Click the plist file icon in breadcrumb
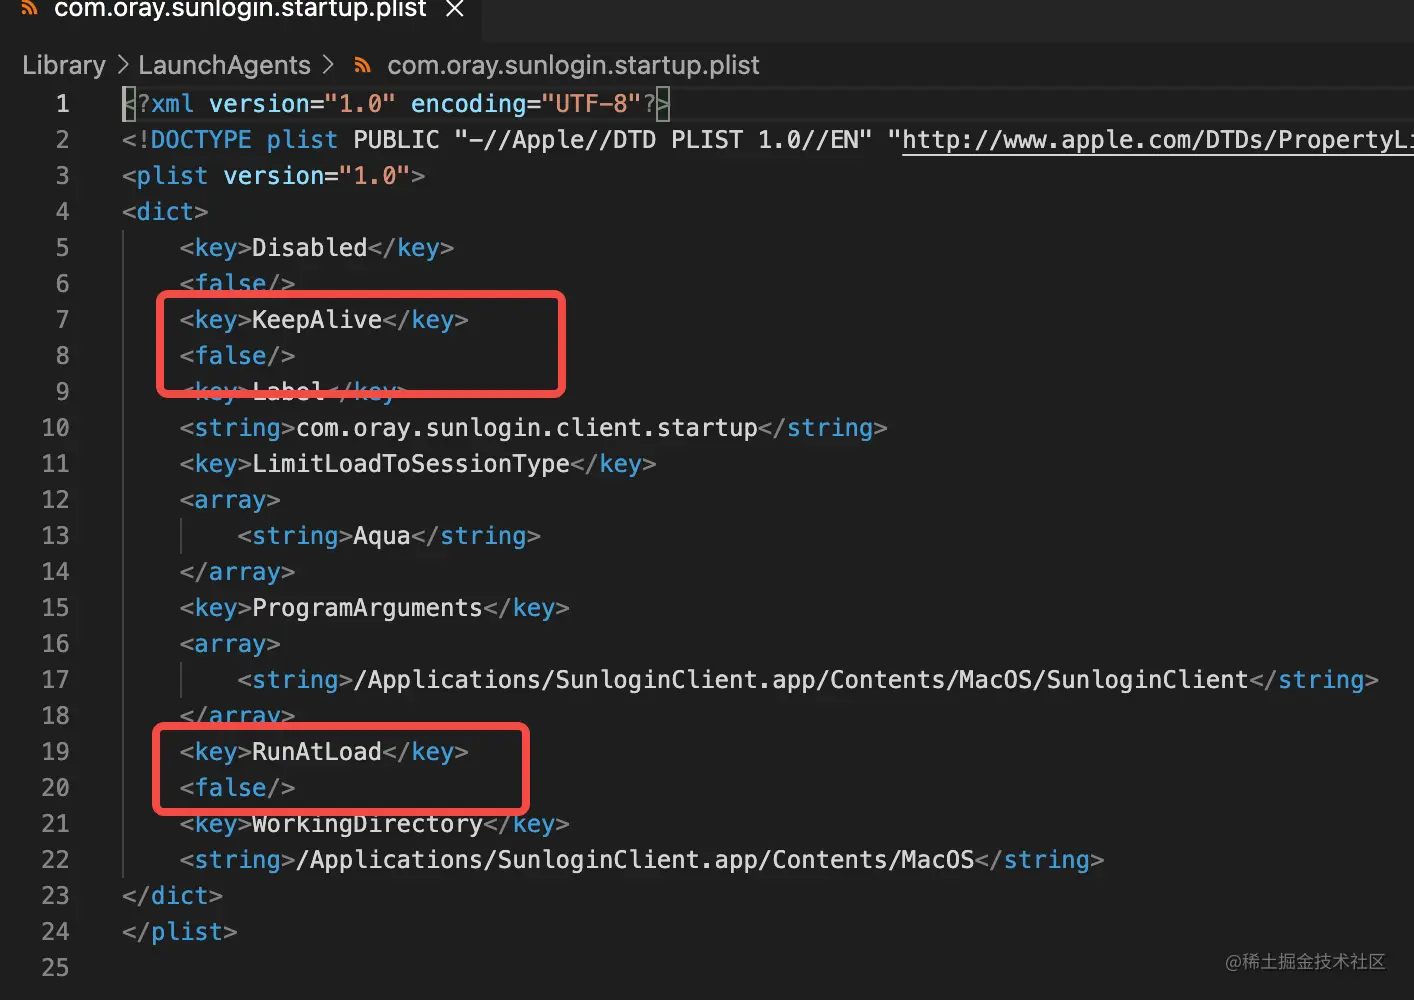Viewport: 1414px width, 1000px height. coord(362,66)
